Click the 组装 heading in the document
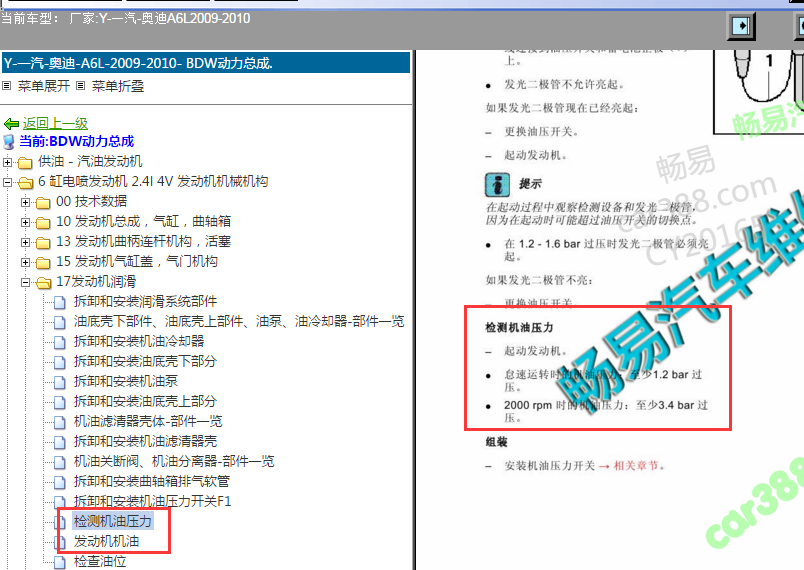 tap(496, 442)
